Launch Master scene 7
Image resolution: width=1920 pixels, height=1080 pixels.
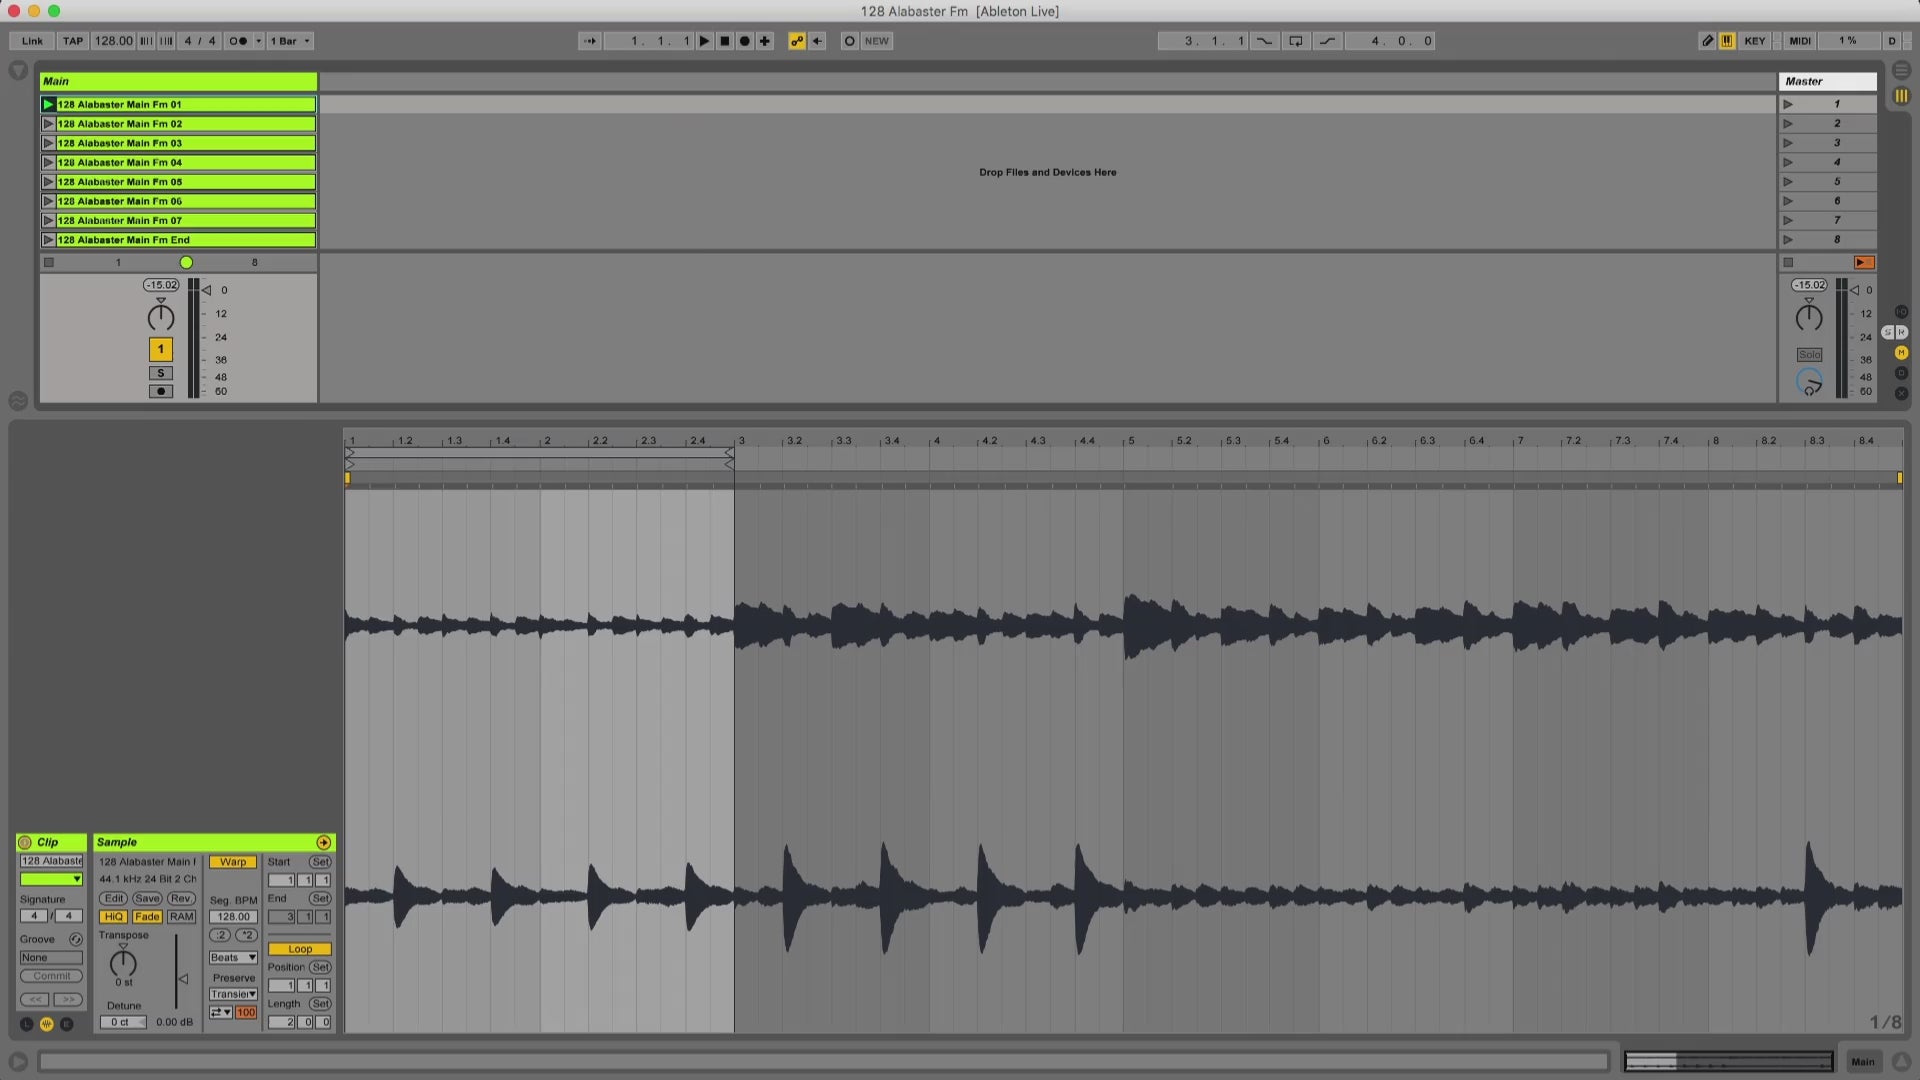click(x=1788, y=220)
